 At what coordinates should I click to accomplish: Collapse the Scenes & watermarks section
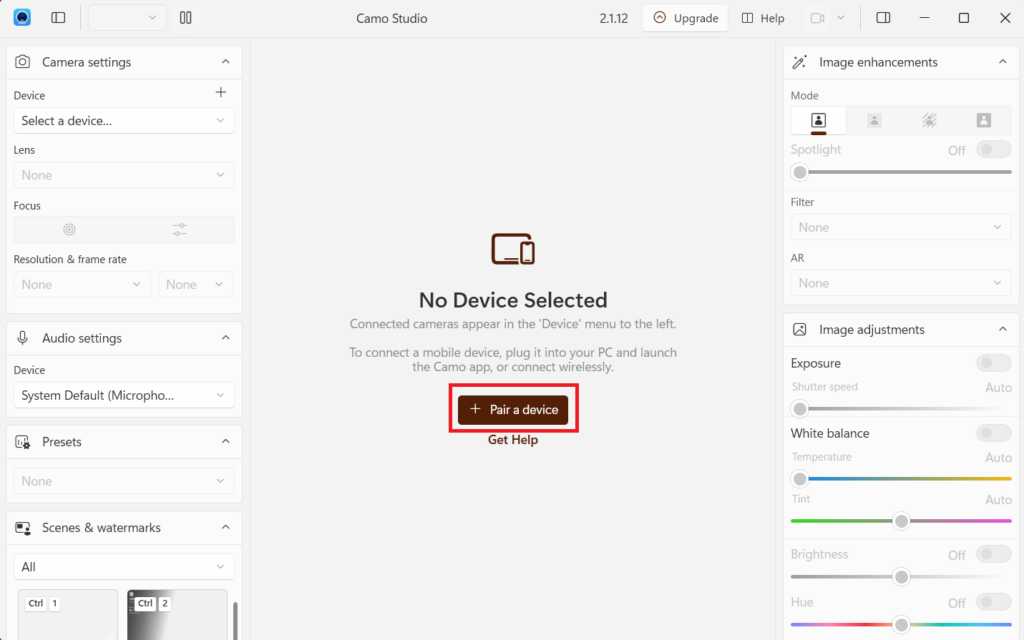225,526
